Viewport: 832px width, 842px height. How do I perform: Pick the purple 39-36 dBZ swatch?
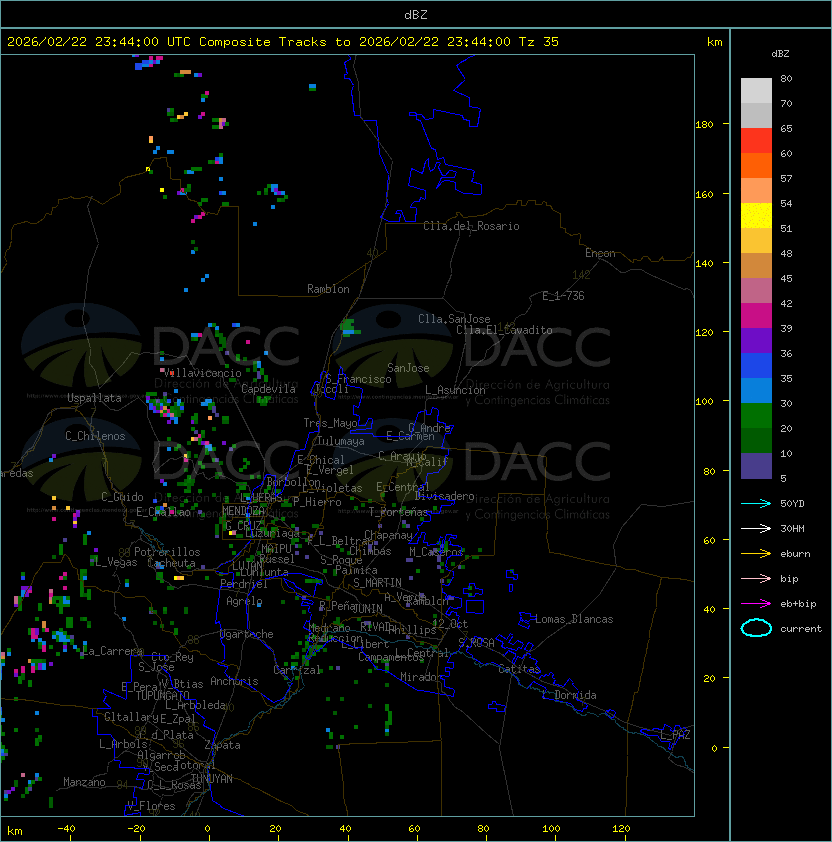[x=756, y=341]
